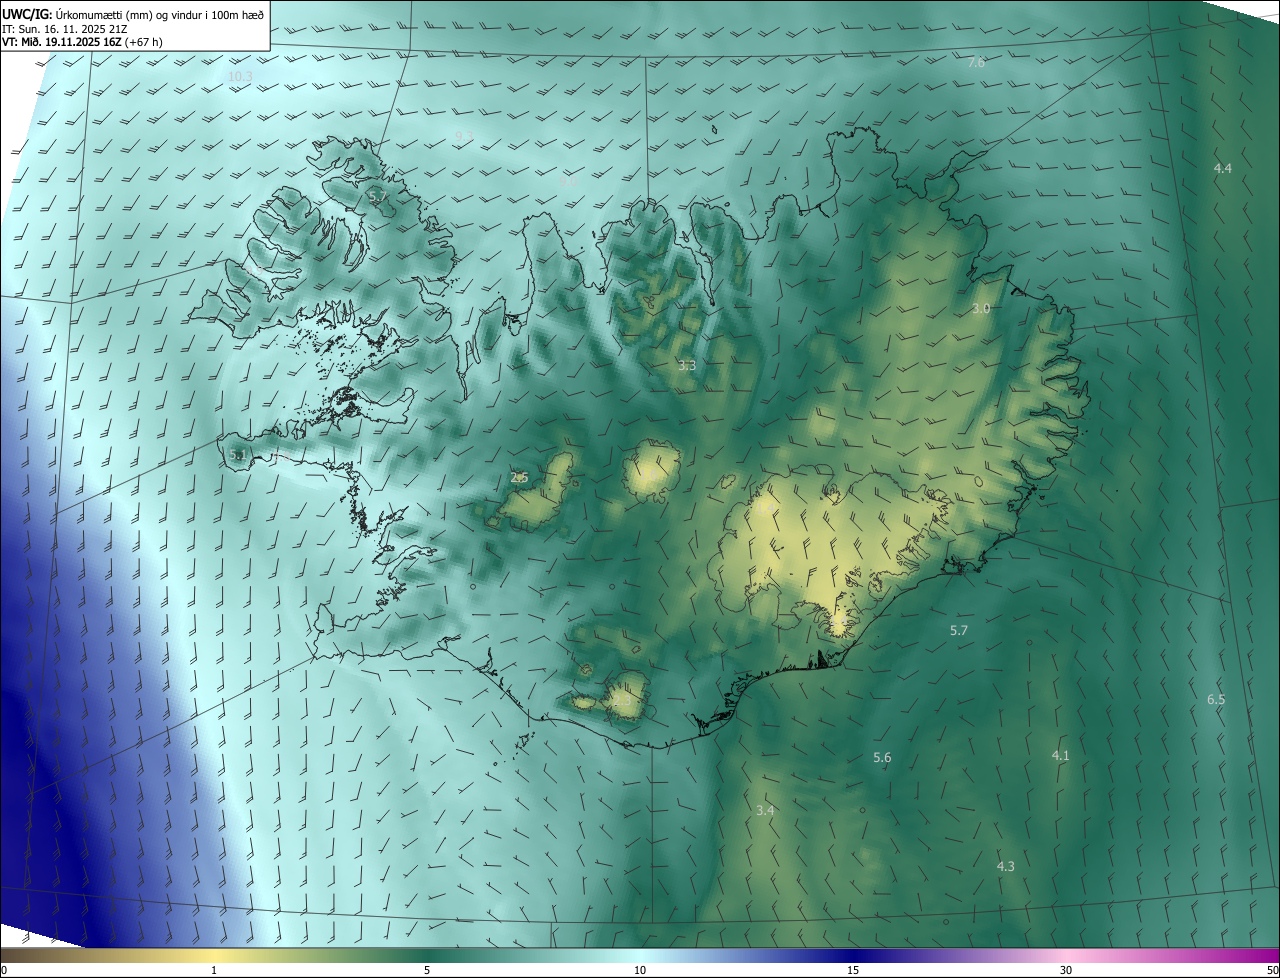Click the 1 tick label on the color scale
1280x978 pixels.
tap(214, 971)
